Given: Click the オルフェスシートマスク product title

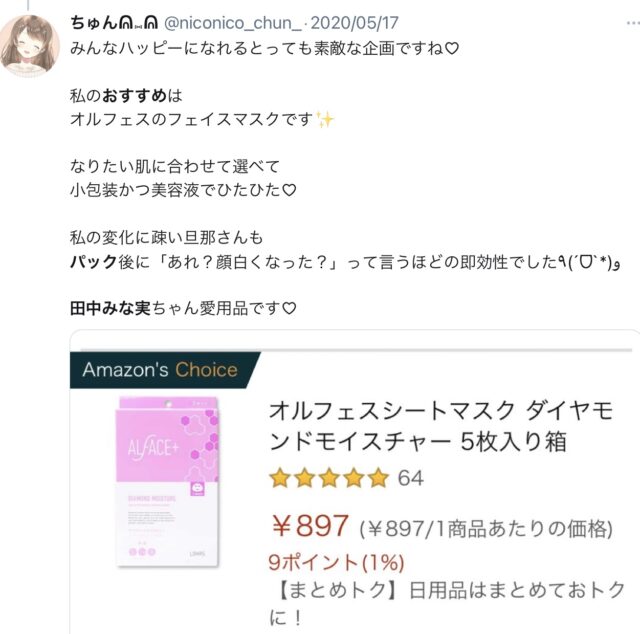Looking at the screenshot, I should [441, 426].
